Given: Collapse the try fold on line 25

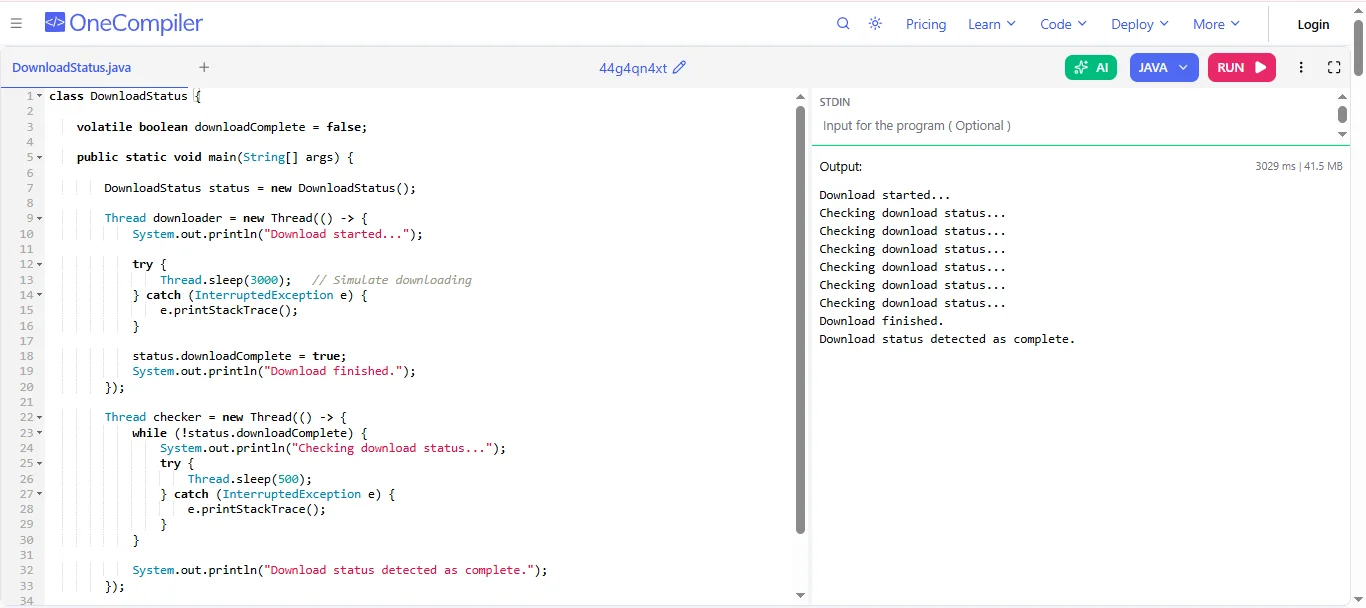Looking at the screenshot, I should [40, 463].
